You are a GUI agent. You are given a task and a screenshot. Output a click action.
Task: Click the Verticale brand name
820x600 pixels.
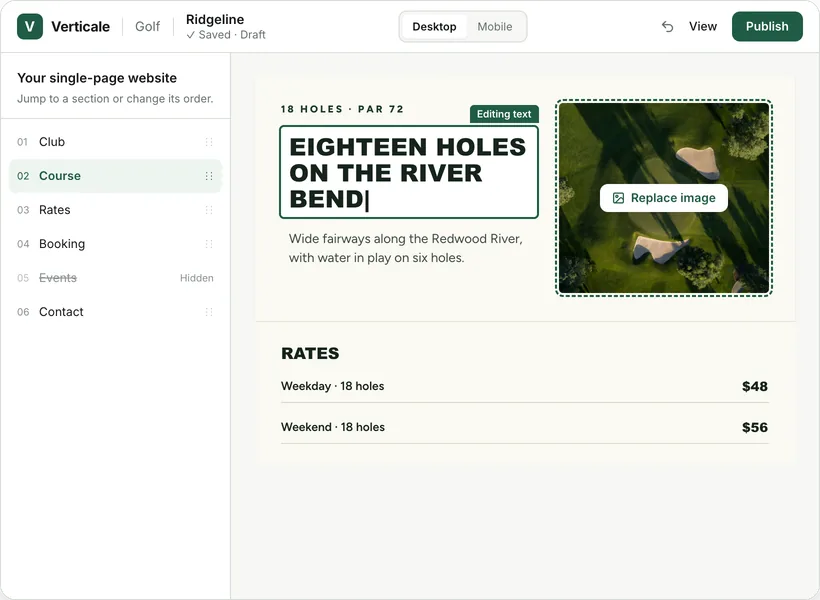point(81,27)
